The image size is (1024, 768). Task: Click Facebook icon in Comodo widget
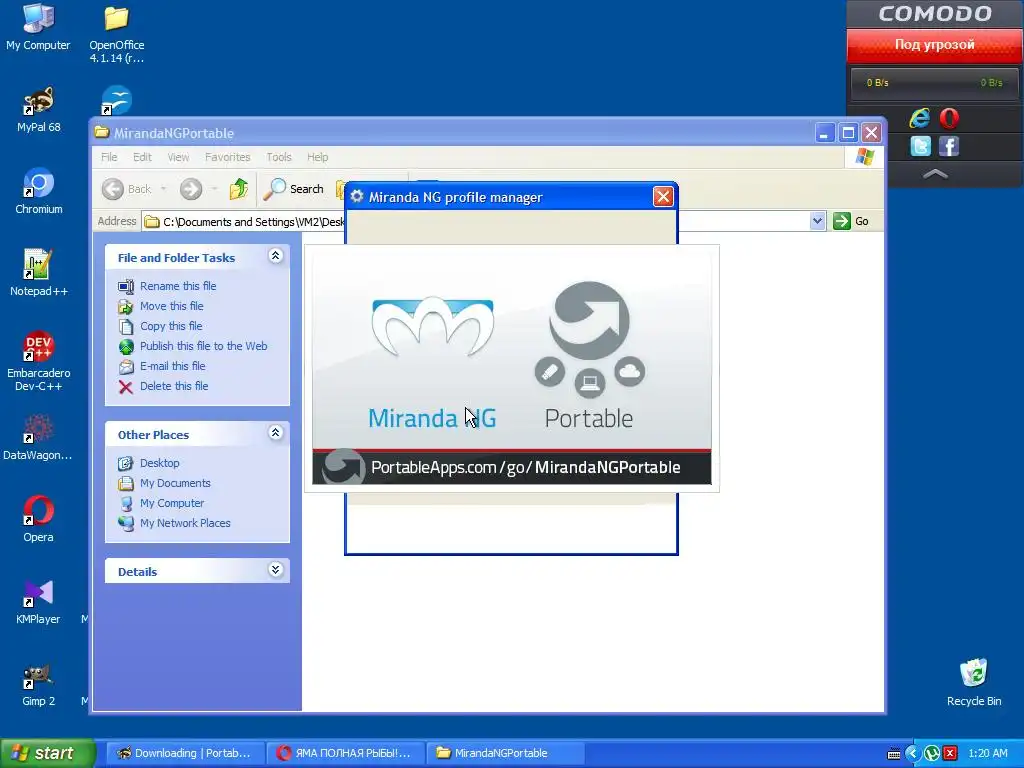(949, 146)
